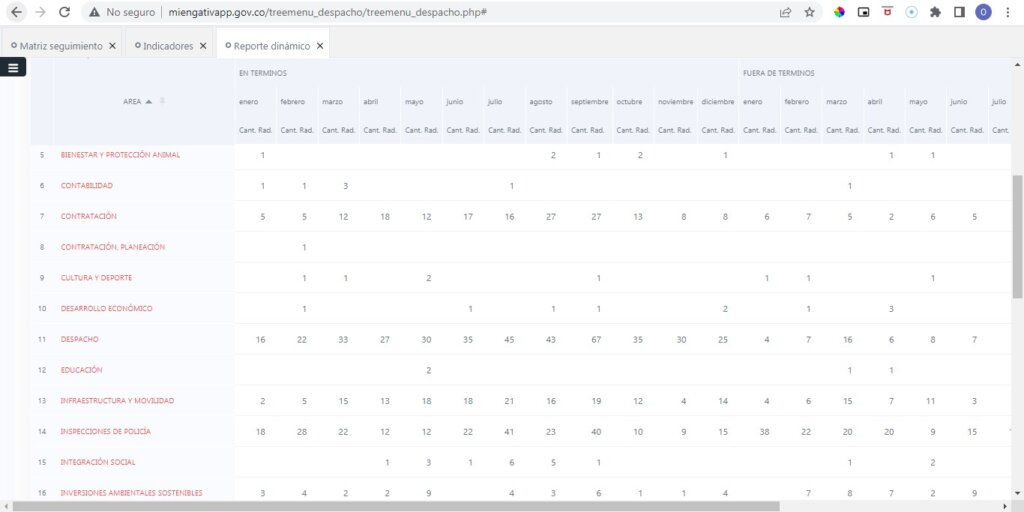The width and height of the screenshot is (1024, 512).
Task: Switch to Indicadores tab
Action: click(168, 46)
